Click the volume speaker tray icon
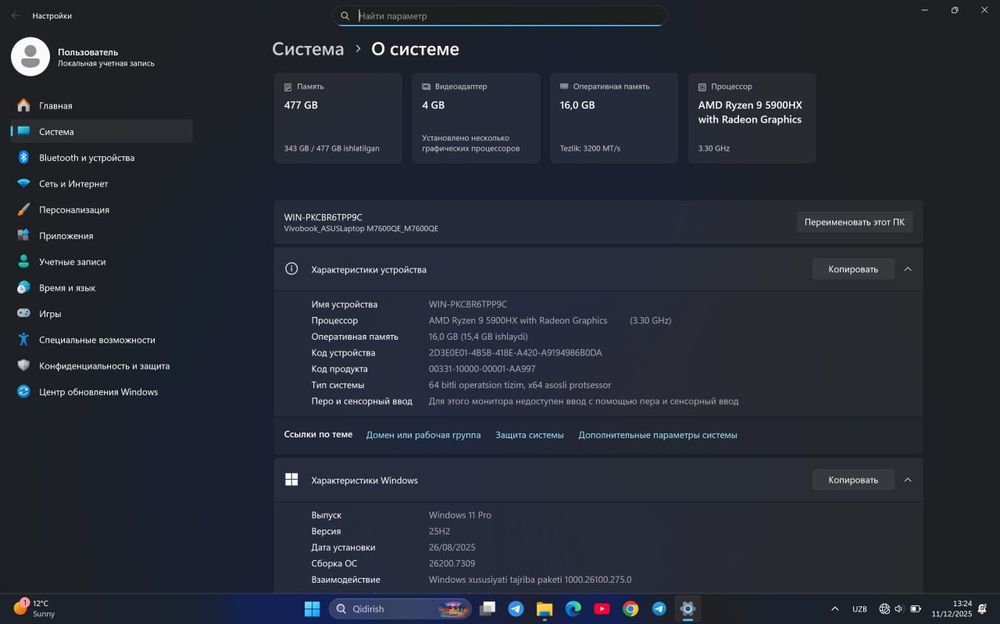The height and width of the screenshot is (624, 1000). (x=899, y=609)
